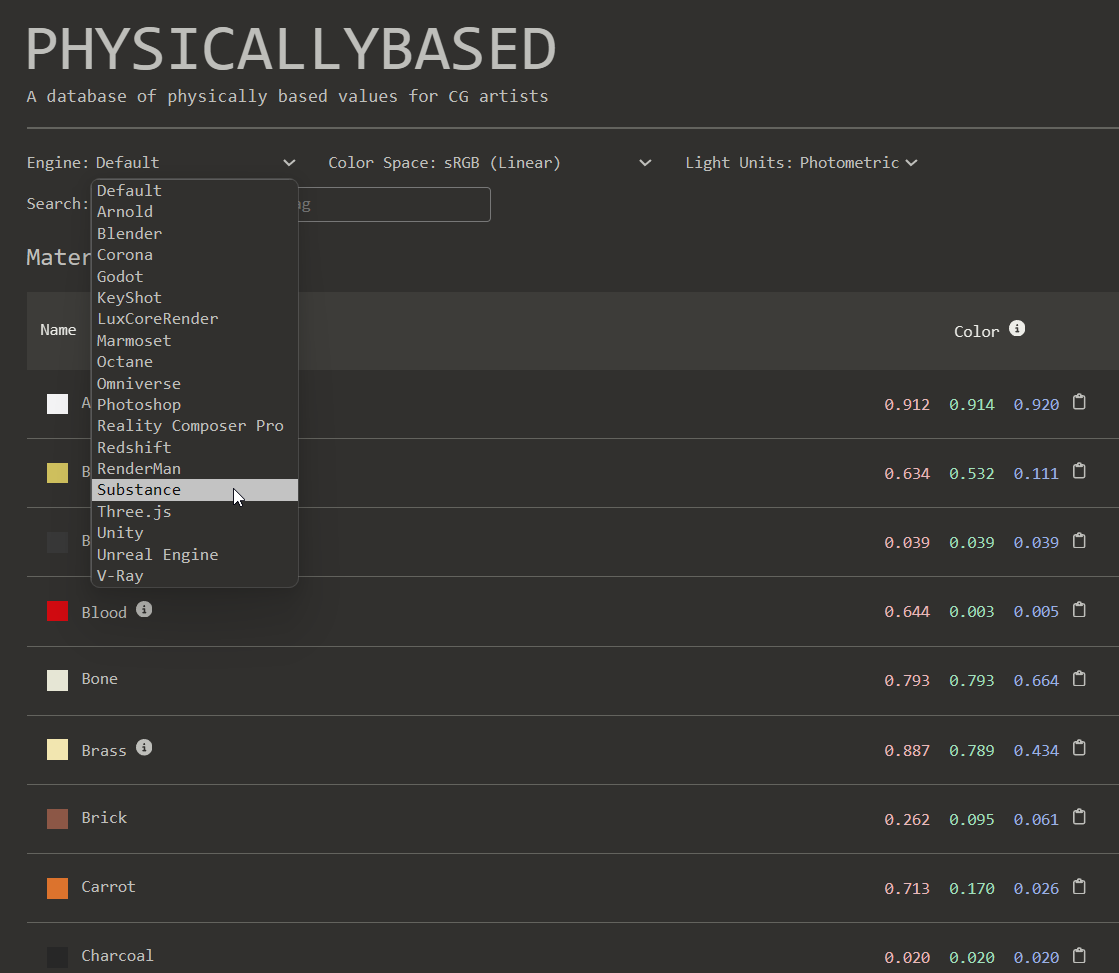Select V-Ray in the engine list
This screenshot has height=973, width=1119.
(x=195, y=575)
